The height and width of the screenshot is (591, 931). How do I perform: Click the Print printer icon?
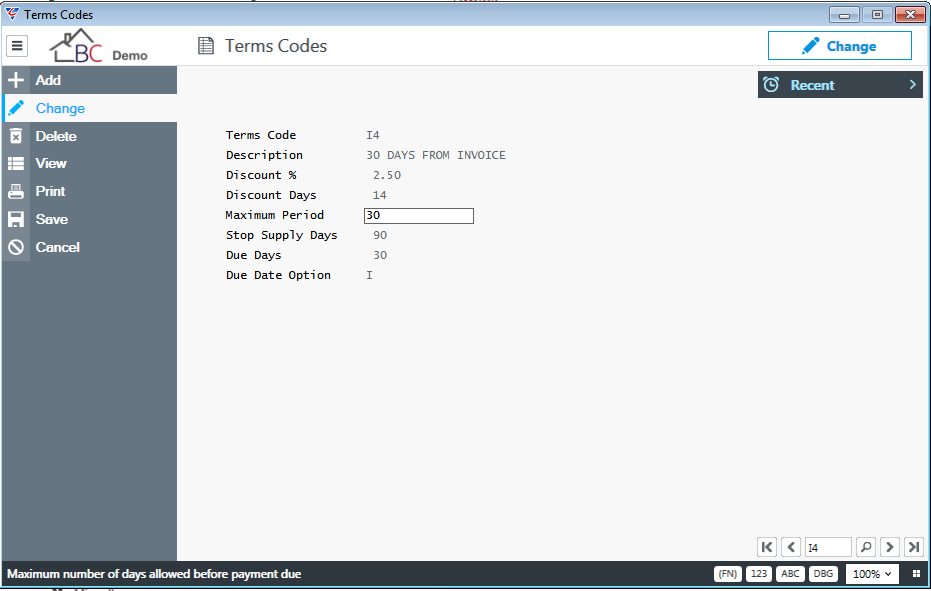click(16, 191)
